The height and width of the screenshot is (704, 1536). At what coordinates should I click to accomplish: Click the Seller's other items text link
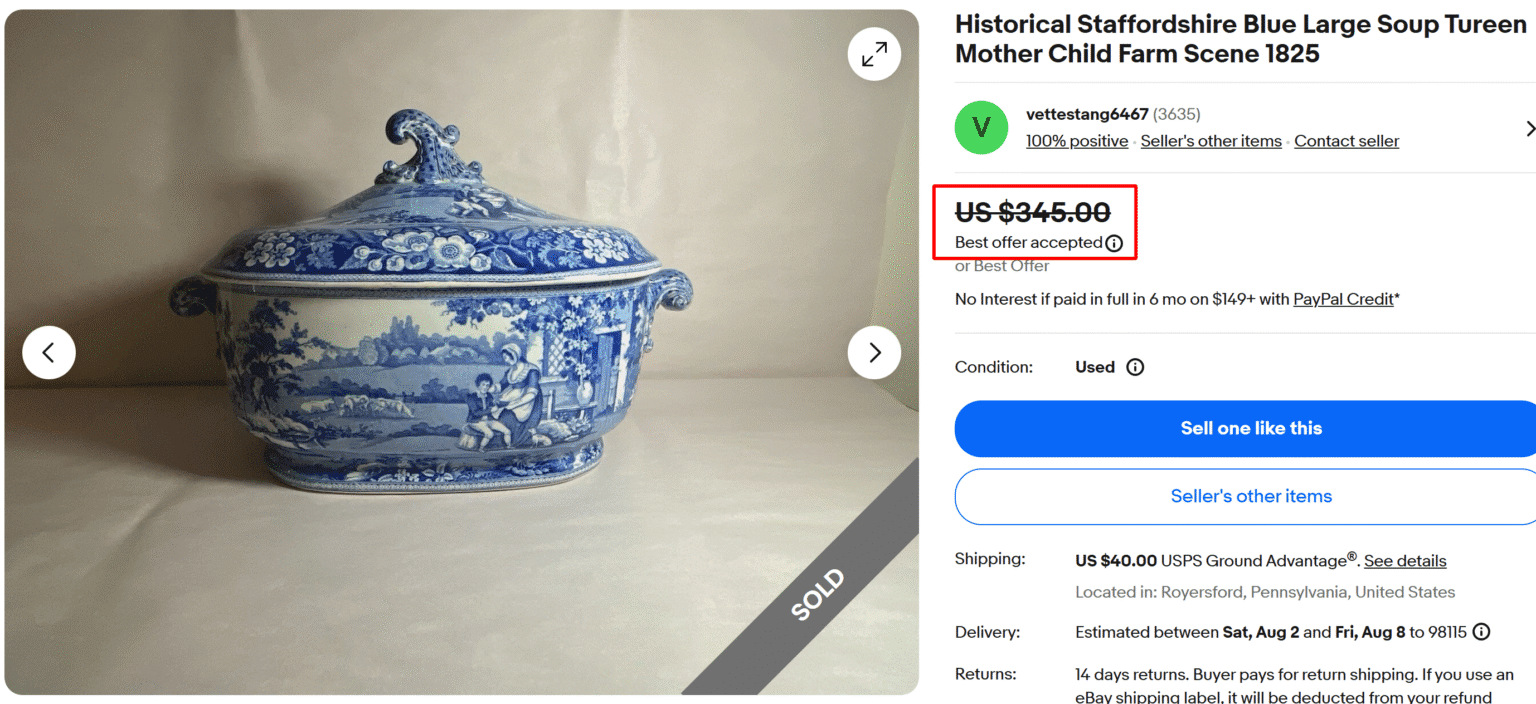pos(1211,141)
